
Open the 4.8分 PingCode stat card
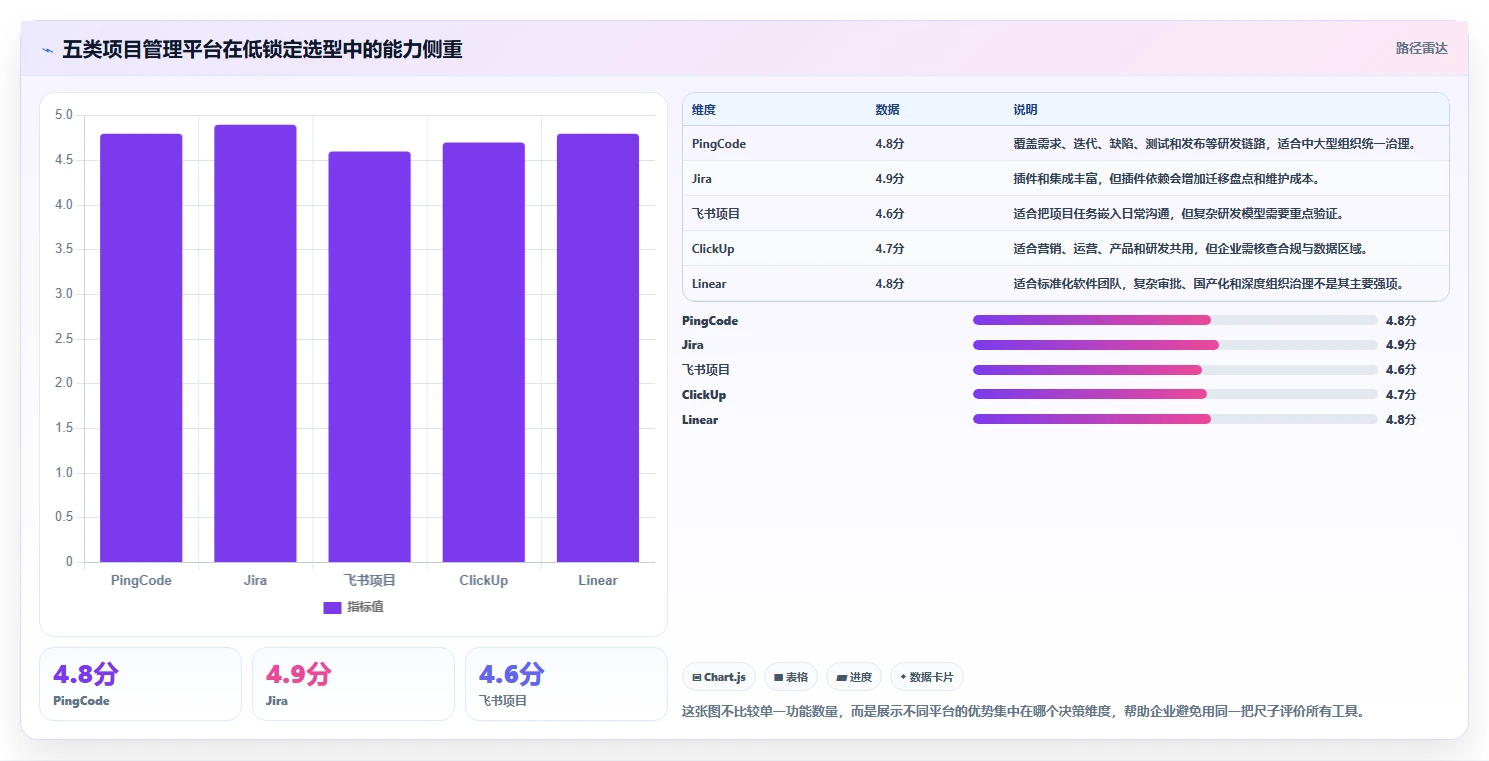click(141, 684)
